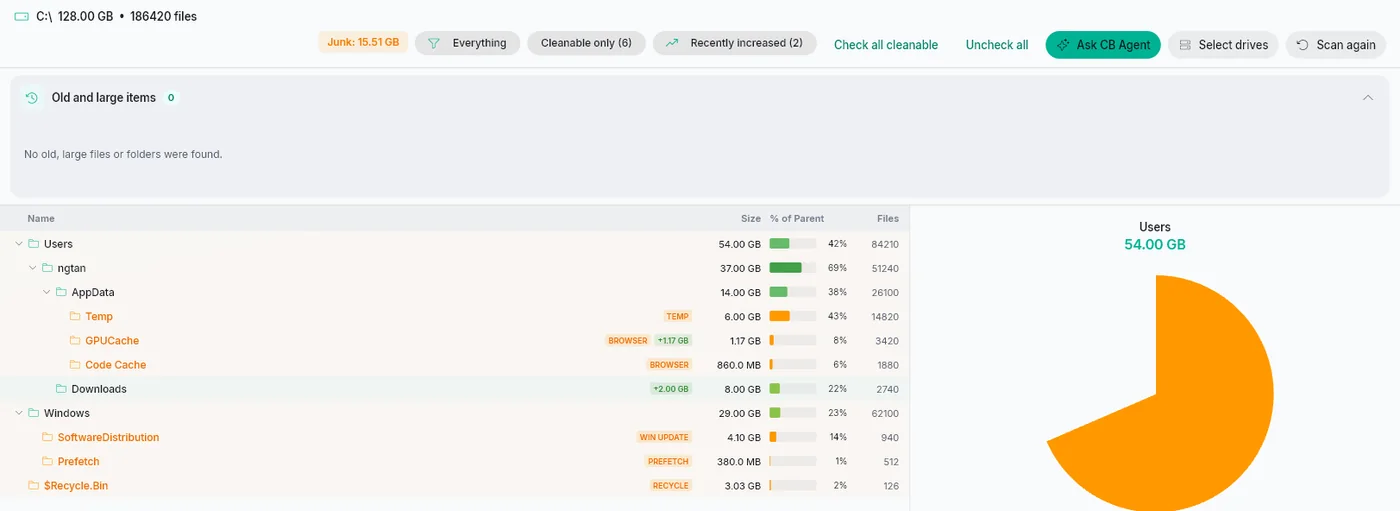Click the Downloads folder icon

point(62,389)
